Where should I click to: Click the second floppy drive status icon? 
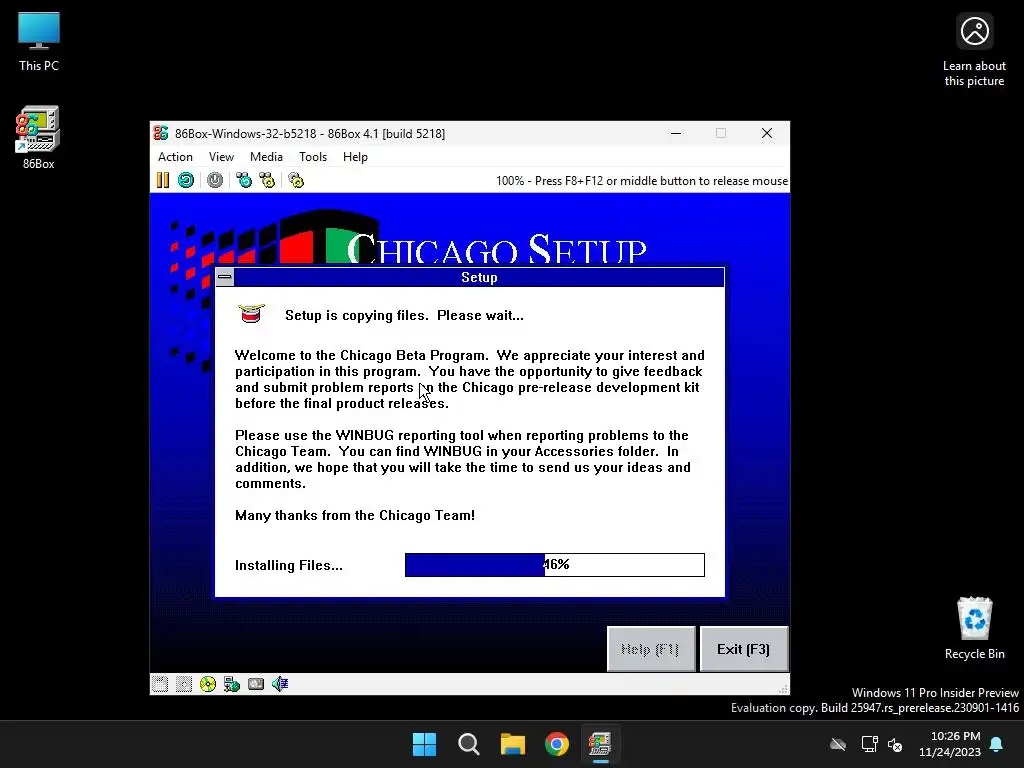click(184, 684)
